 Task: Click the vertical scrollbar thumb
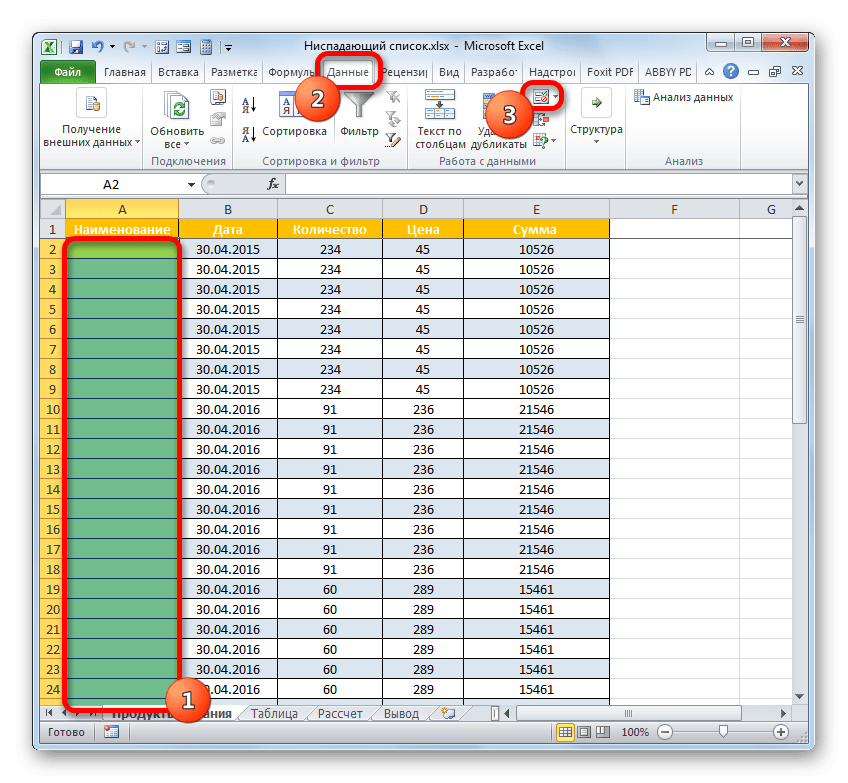tap(800, 320)
